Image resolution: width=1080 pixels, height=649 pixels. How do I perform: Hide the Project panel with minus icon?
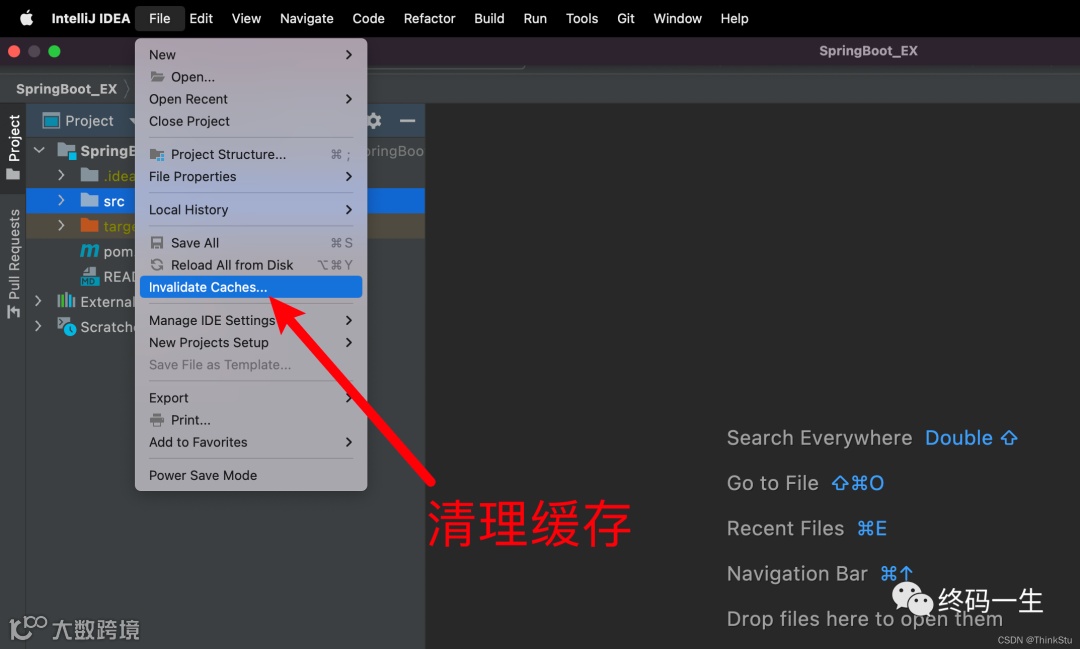[407, 121]
